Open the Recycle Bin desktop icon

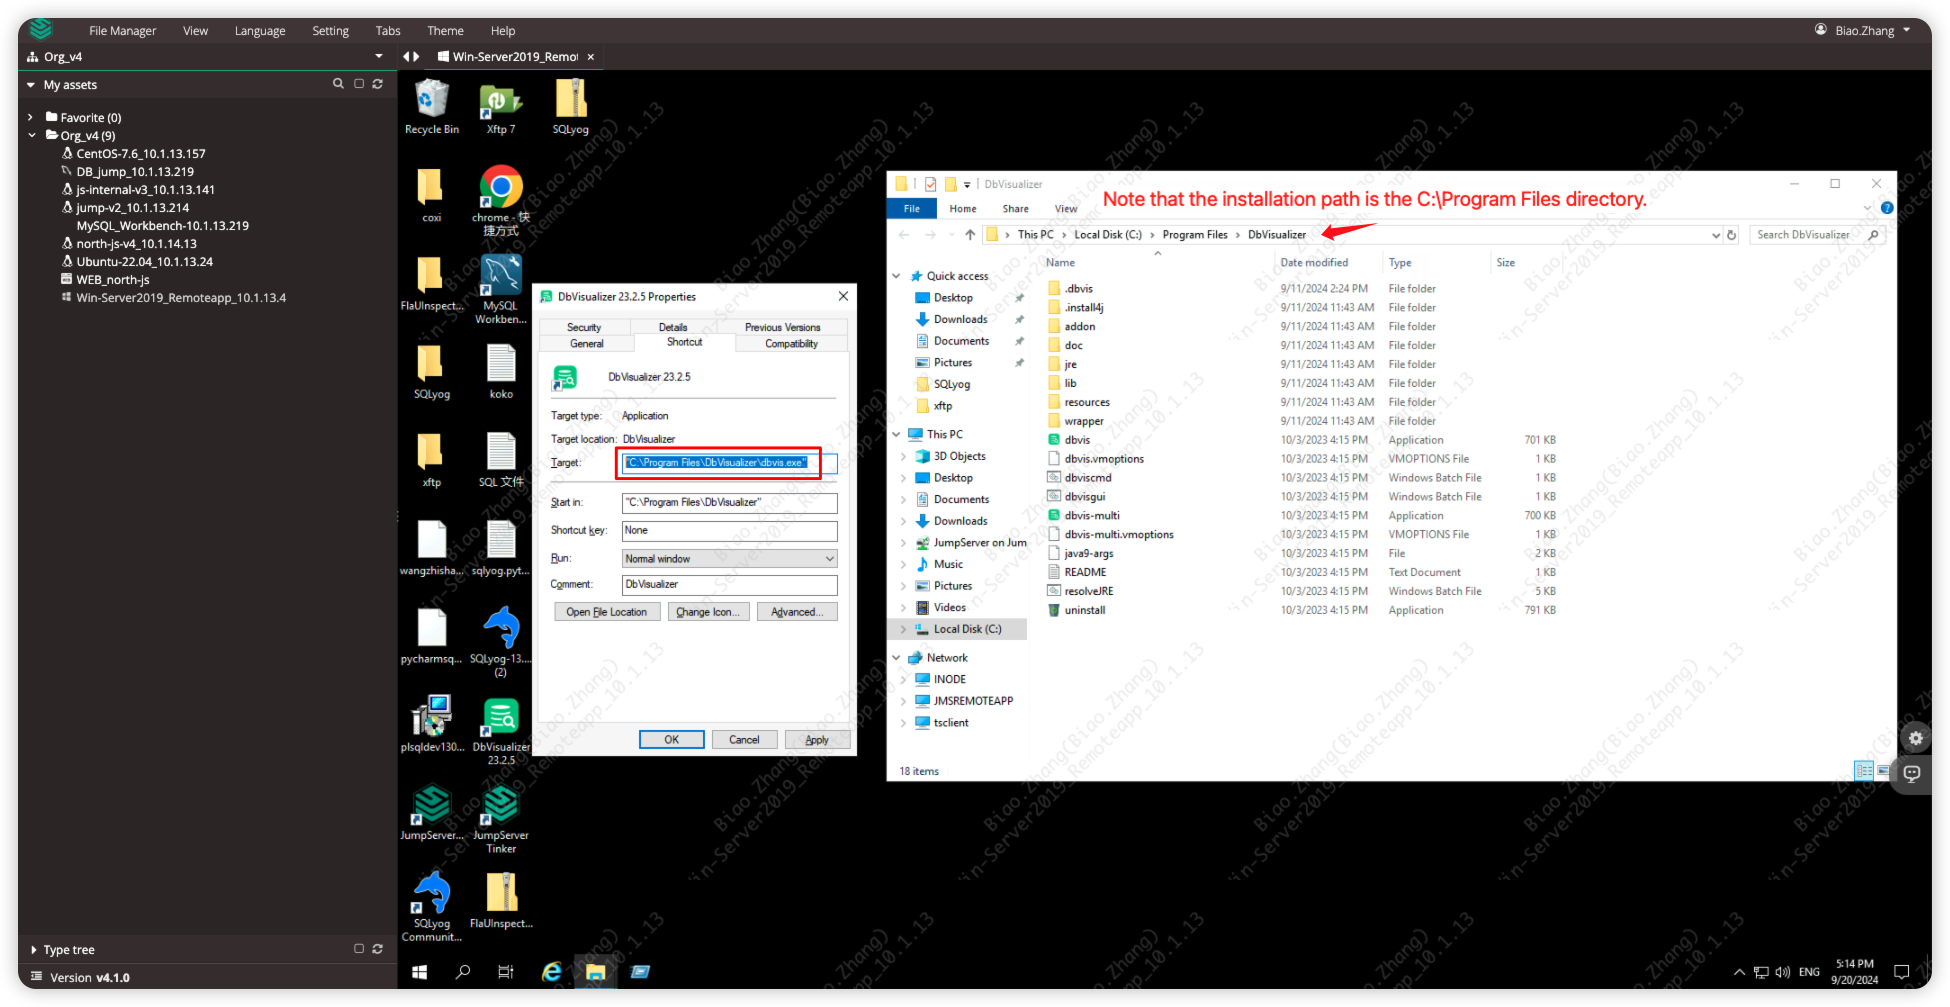432,107
